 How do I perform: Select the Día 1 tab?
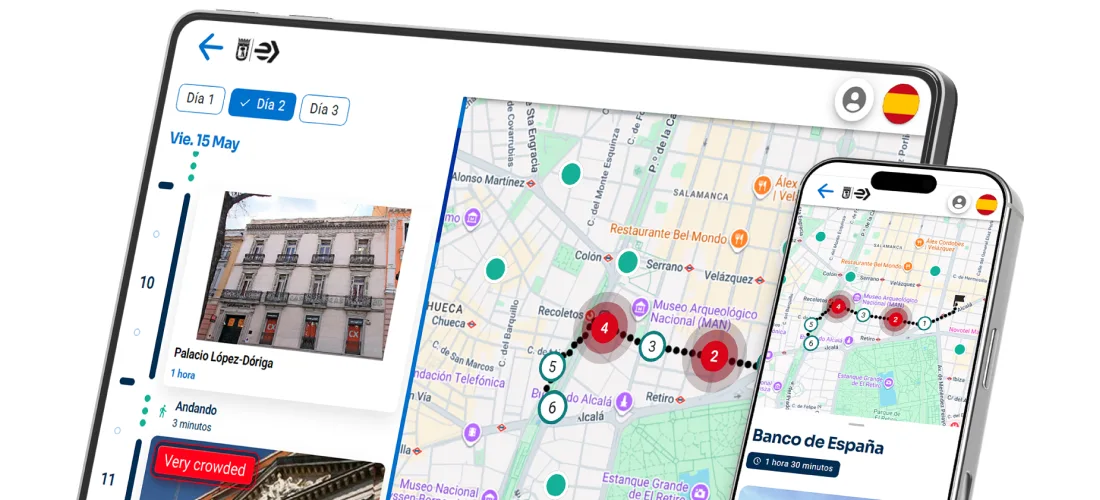[200, 99]
